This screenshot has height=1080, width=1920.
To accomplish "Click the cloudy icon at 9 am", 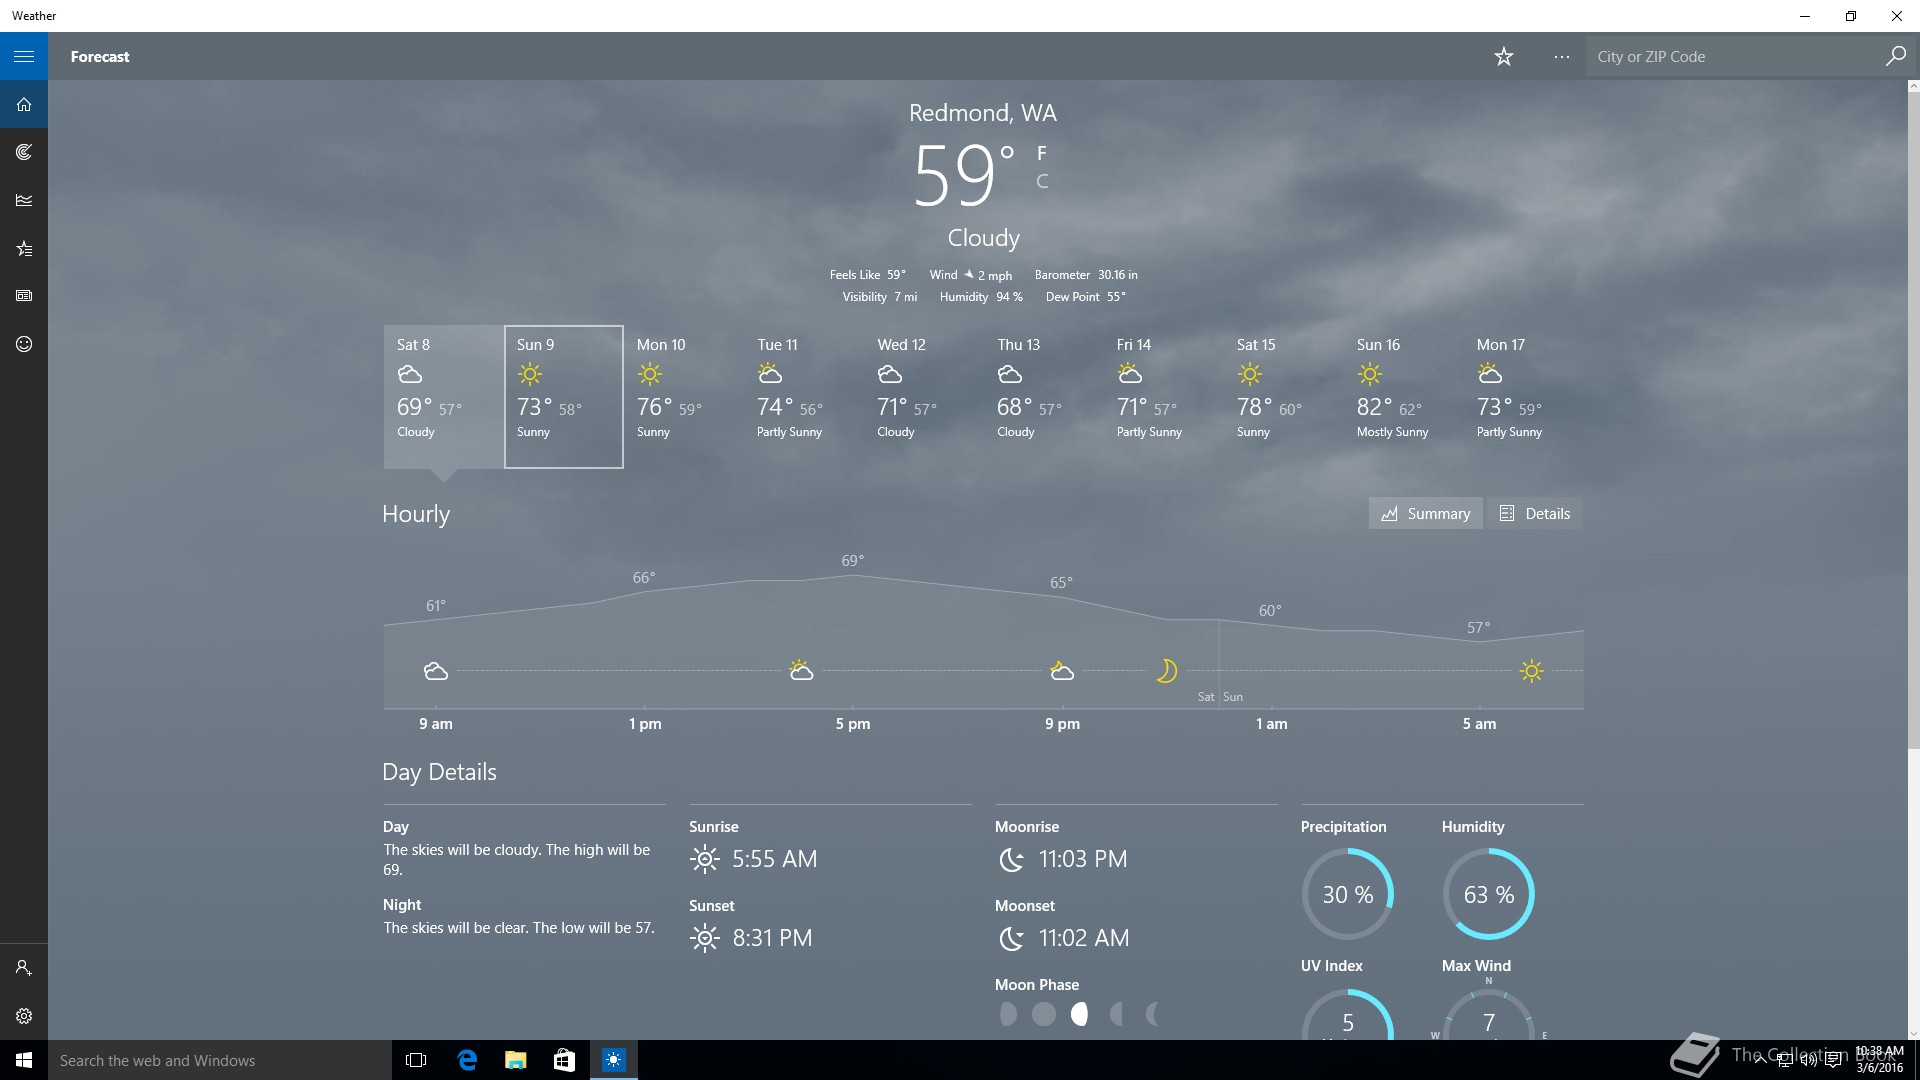I will (x=435, y=671).
